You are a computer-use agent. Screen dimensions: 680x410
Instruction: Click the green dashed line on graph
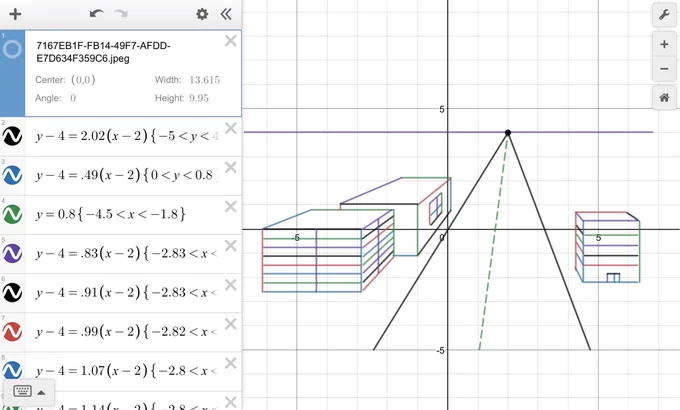point(493,243)
